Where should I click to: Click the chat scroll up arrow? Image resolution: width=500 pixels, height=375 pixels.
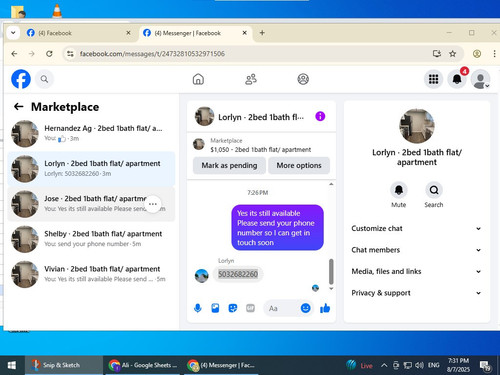[331, 184]
